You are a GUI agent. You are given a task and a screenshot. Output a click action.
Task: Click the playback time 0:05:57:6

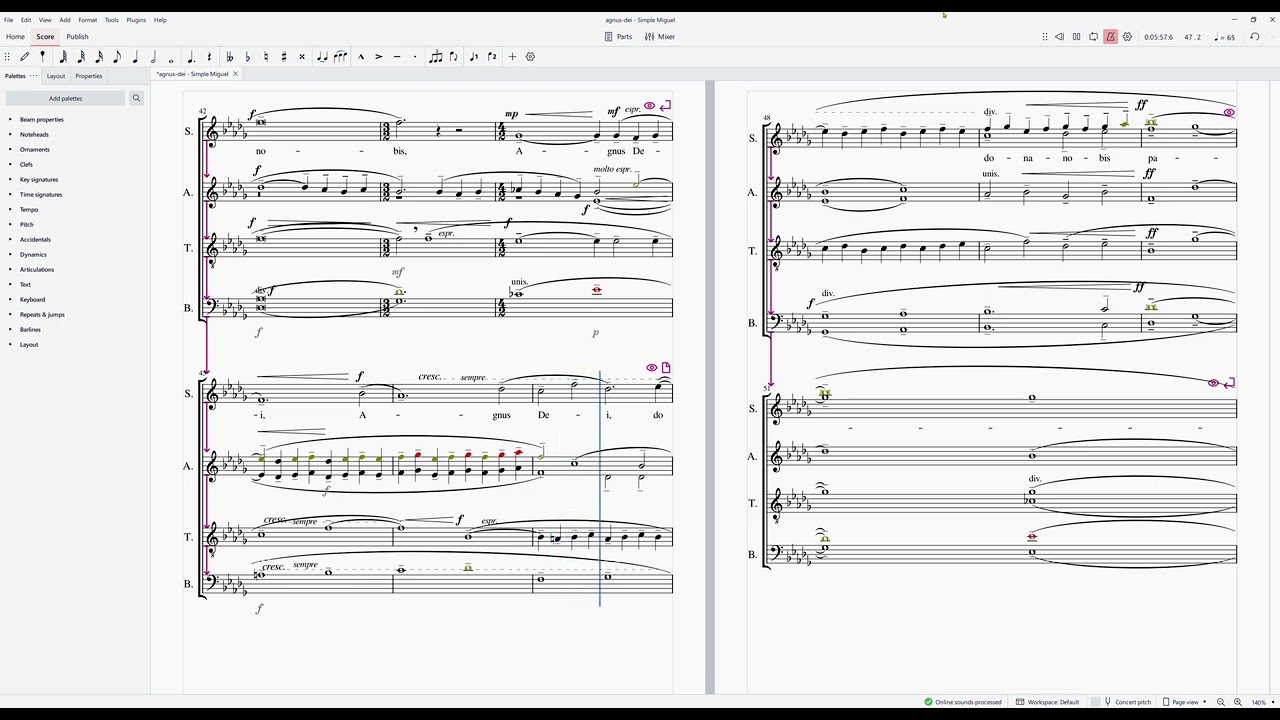[1159, 37]
